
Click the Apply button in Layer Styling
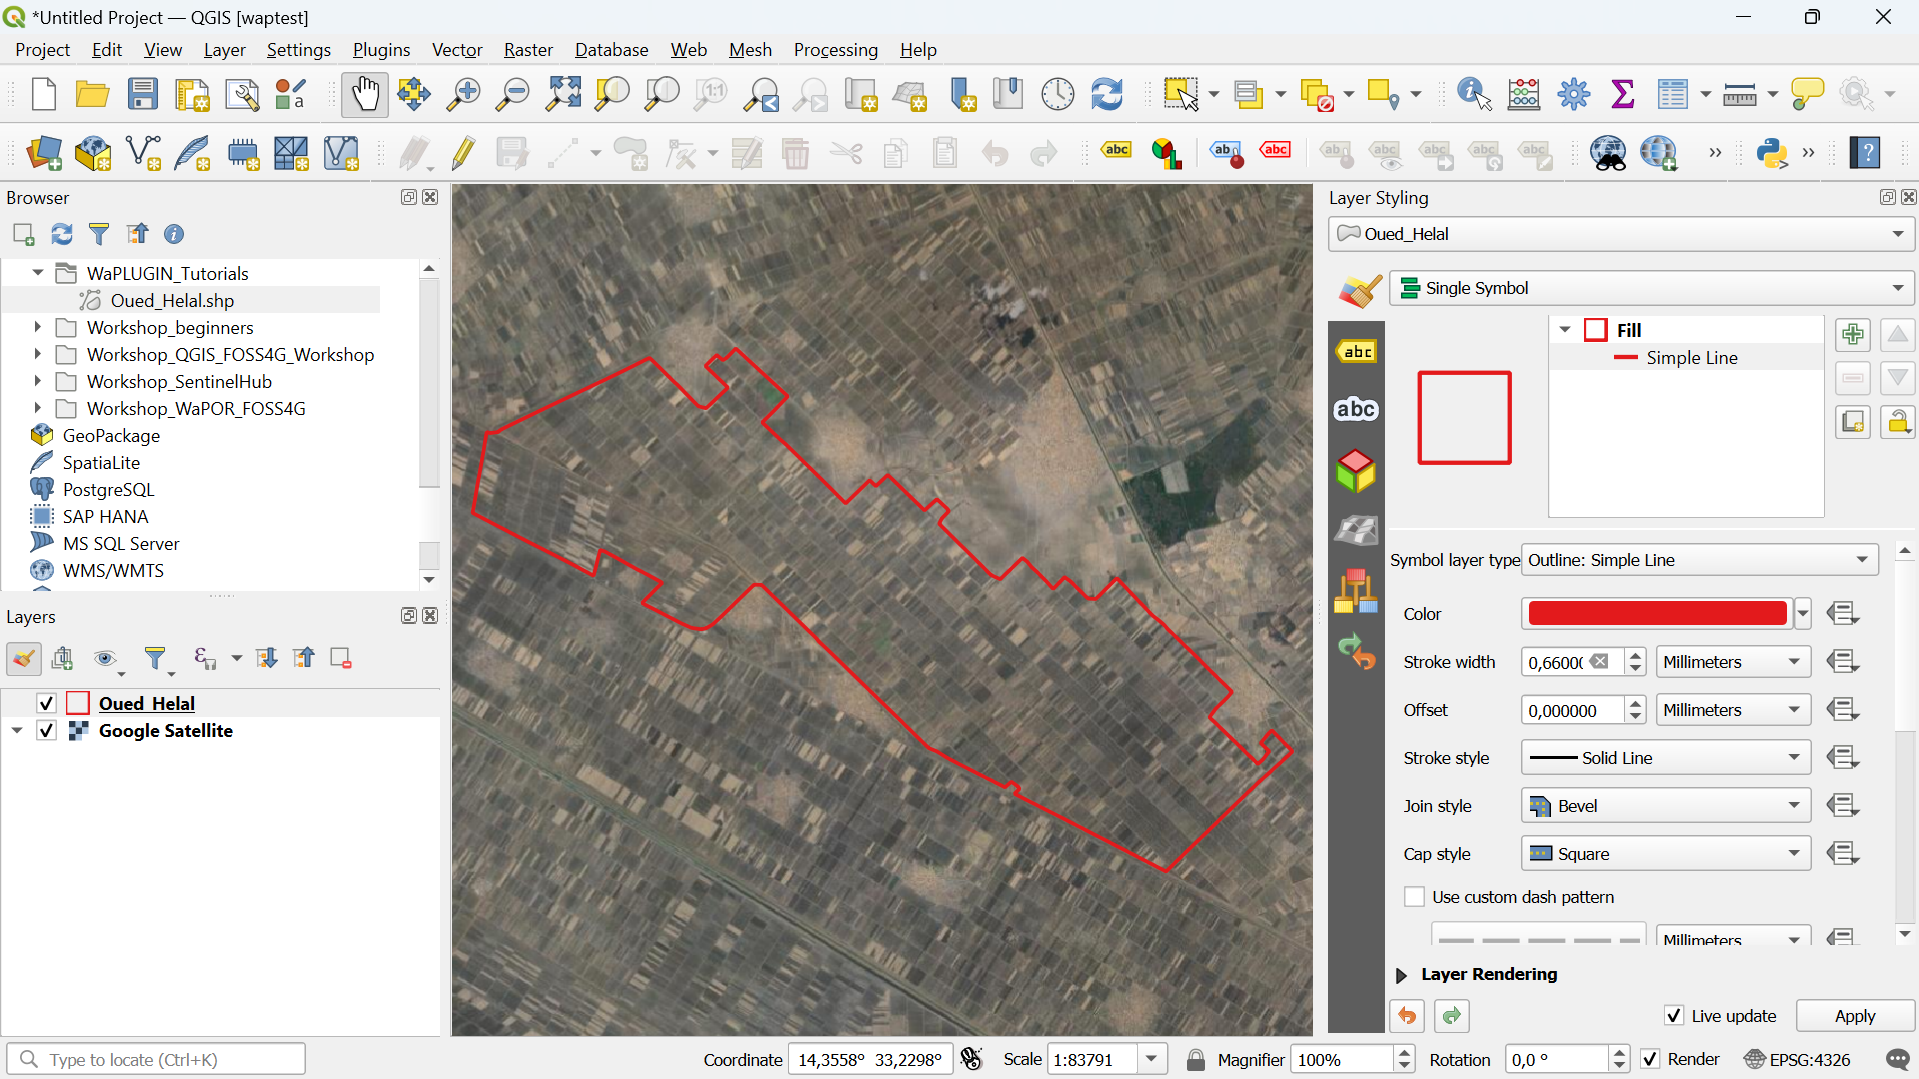pyautogui.click(x=1853, y=1015)
